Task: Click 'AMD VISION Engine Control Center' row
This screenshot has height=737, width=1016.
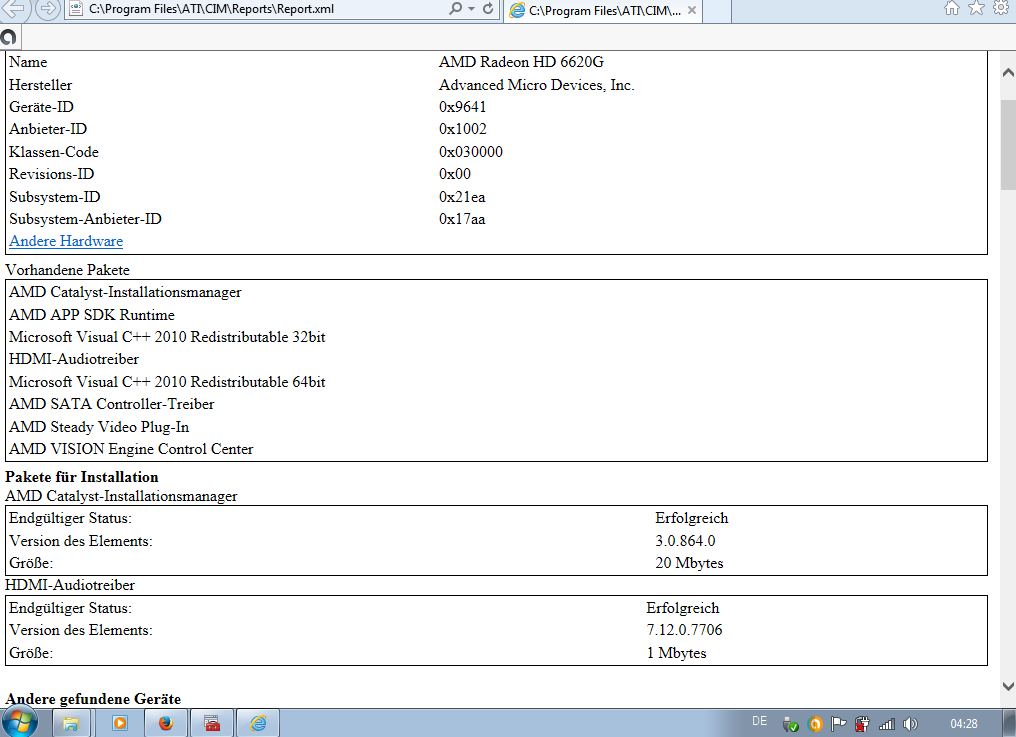Action: pyautogui.click(x=131, y=449)
